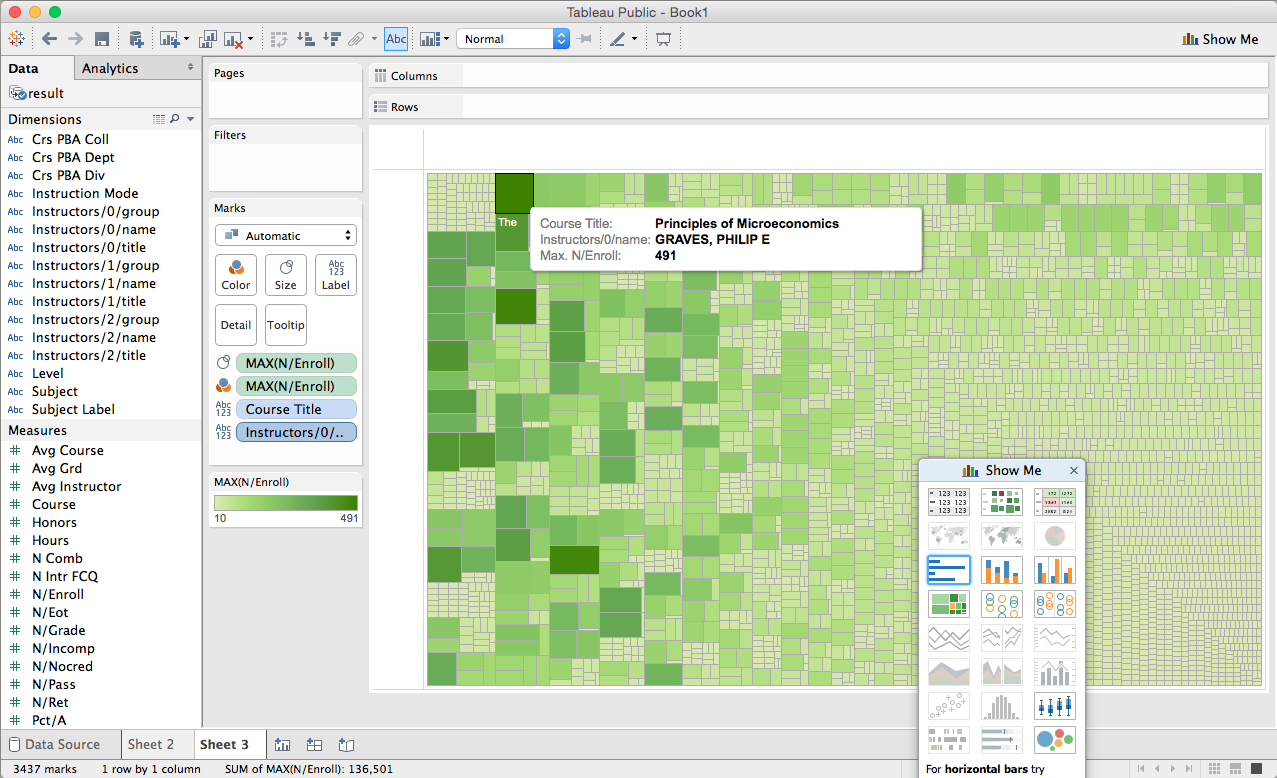Click the Sort ascending toolbar icon
Viewport: 1277px width, 778px height.
[x=306, y=39]
